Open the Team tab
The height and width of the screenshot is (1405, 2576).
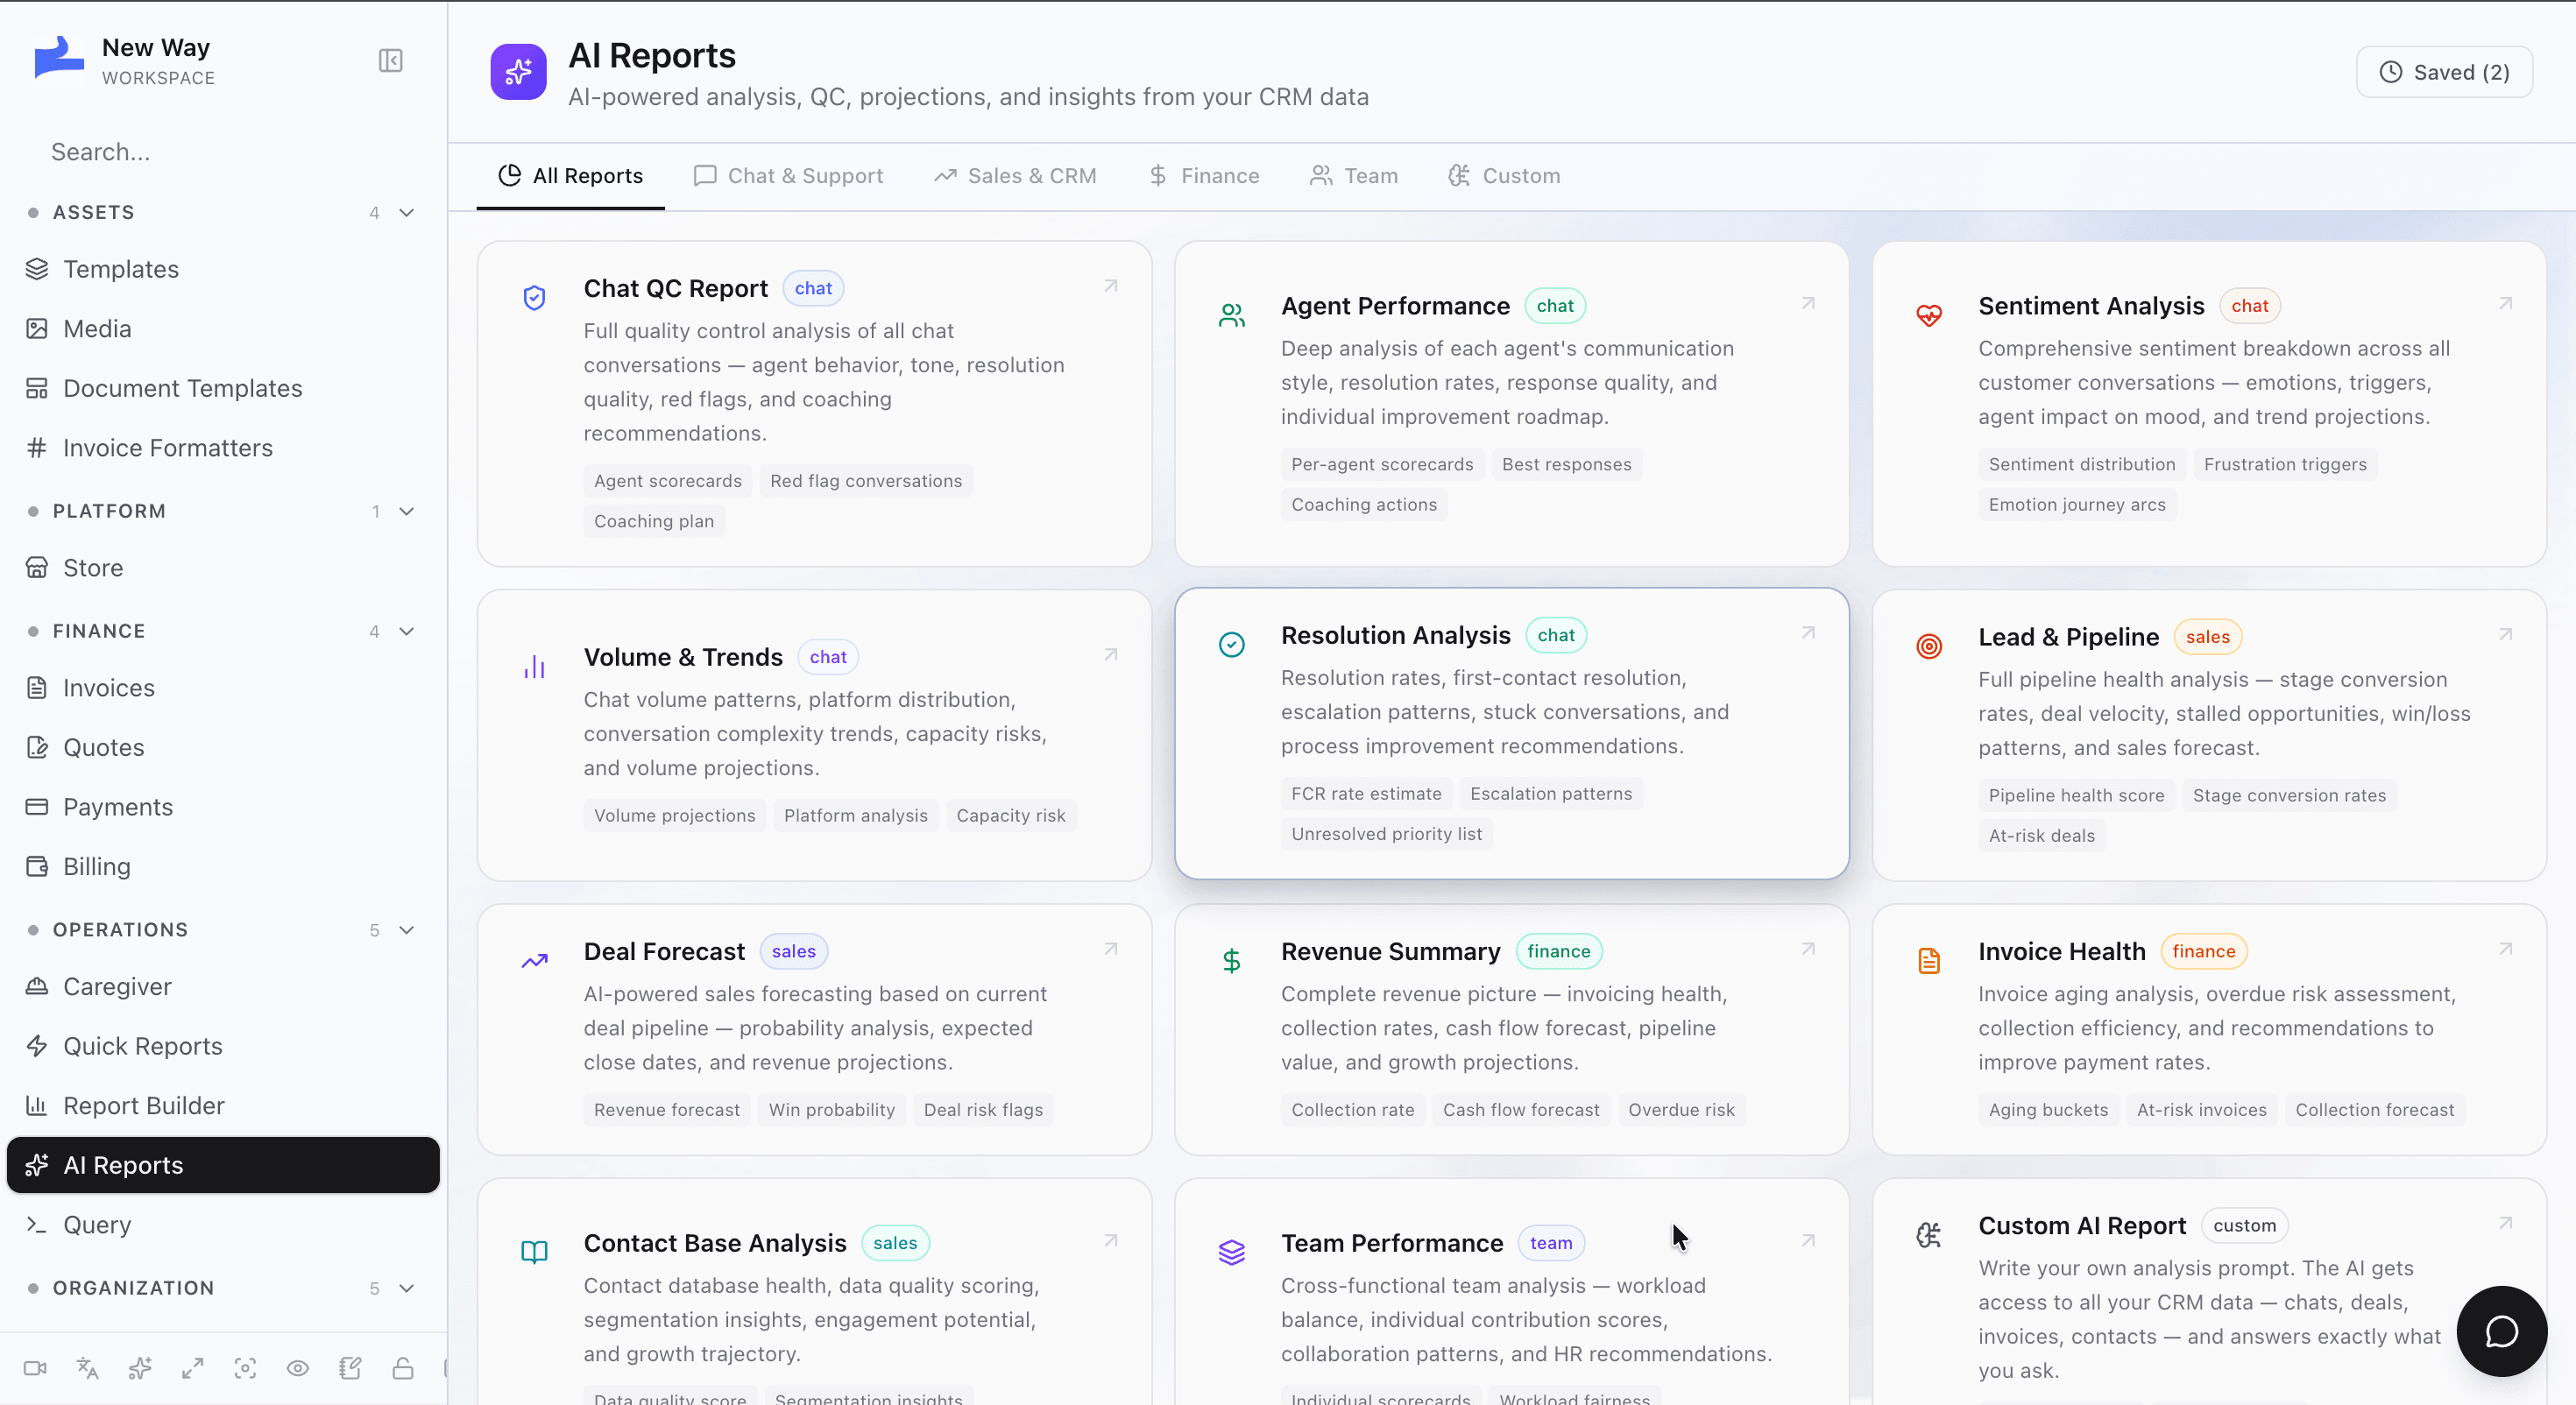1354,176
